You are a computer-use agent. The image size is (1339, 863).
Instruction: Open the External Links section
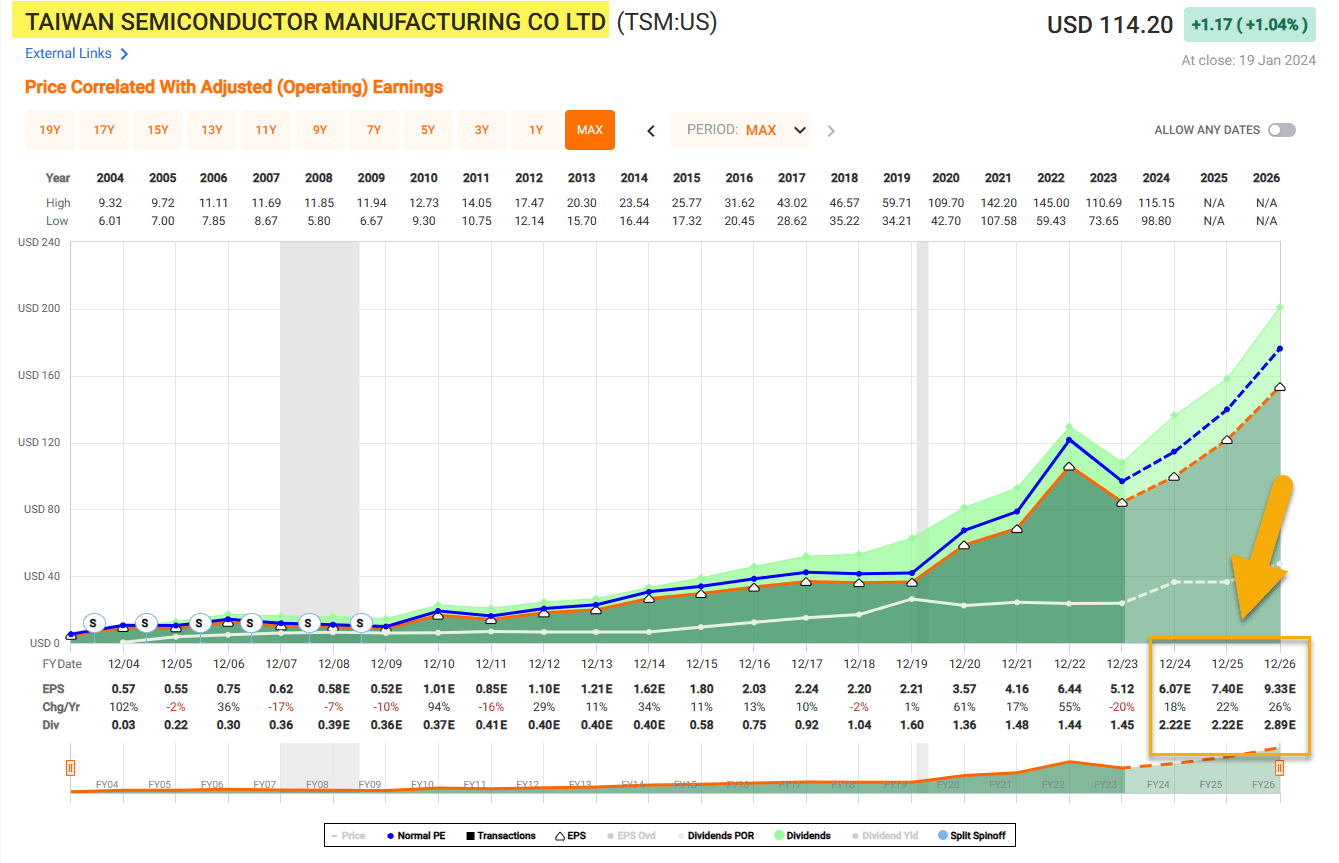pyautogui.click(x=72, y=54)
